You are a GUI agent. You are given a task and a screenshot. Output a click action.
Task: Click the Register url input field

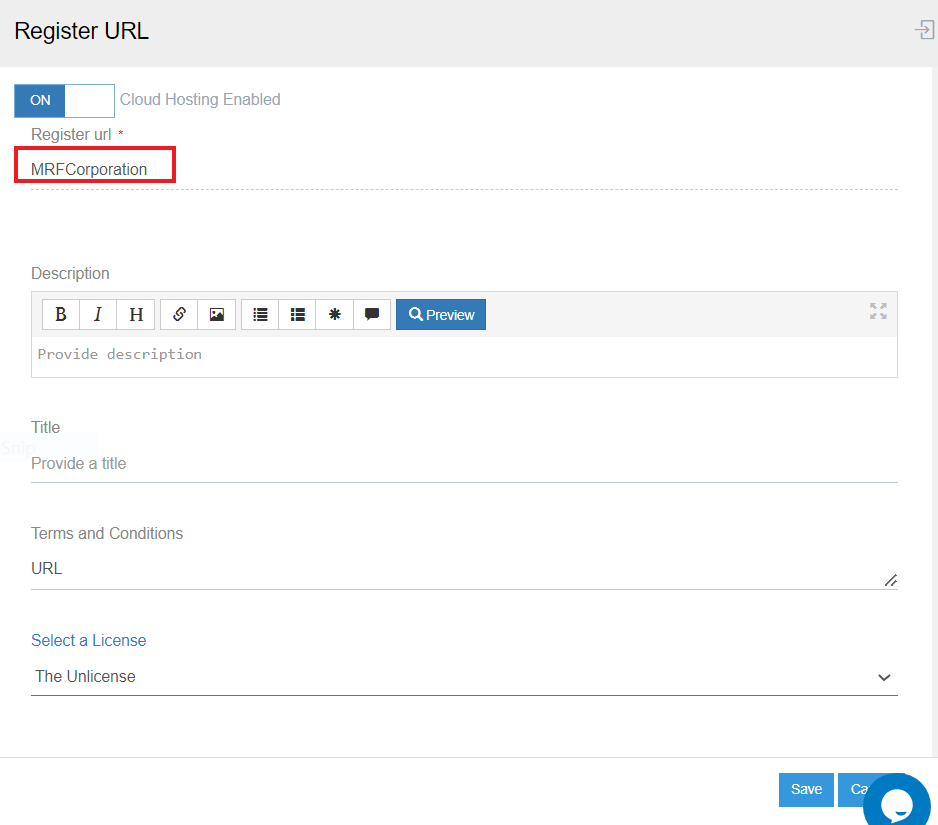(464, 169)
